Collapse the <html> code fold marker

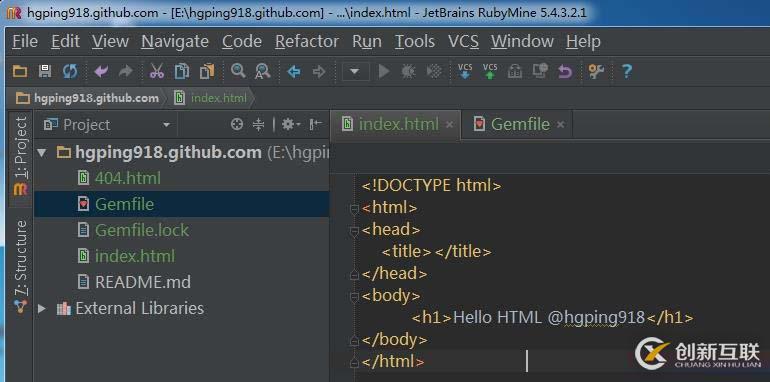(354, 209)
